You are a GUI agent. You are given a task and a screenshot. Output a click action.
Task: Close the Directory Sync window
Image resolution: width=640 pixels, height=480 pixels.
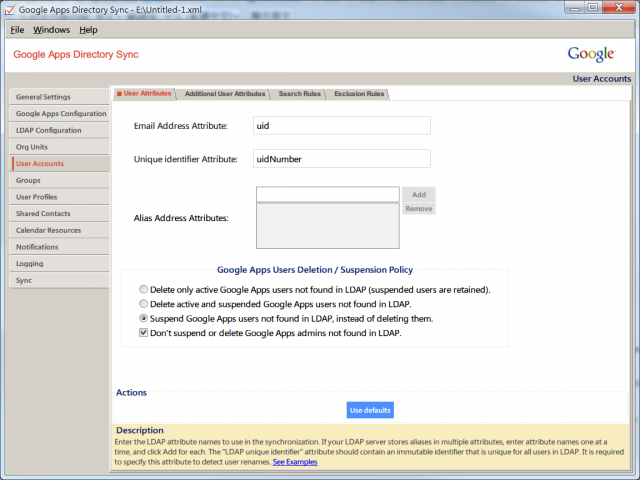pos(619,7)
